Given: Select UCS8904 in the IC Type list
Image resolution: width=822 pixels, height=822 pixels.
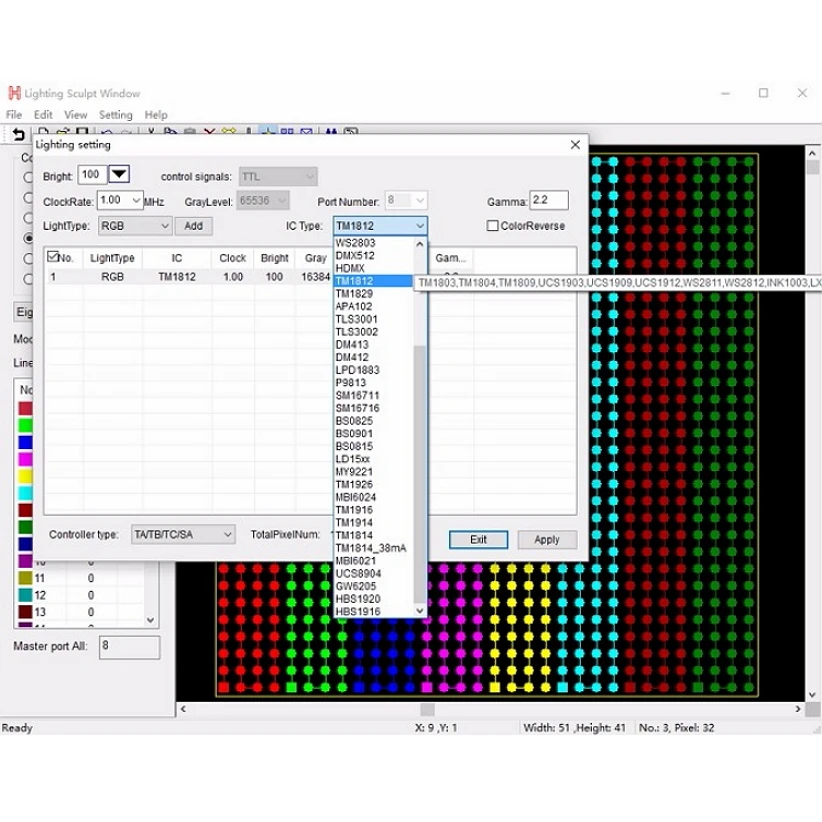Looking at the screenshot, I should (x=374, y=574).
